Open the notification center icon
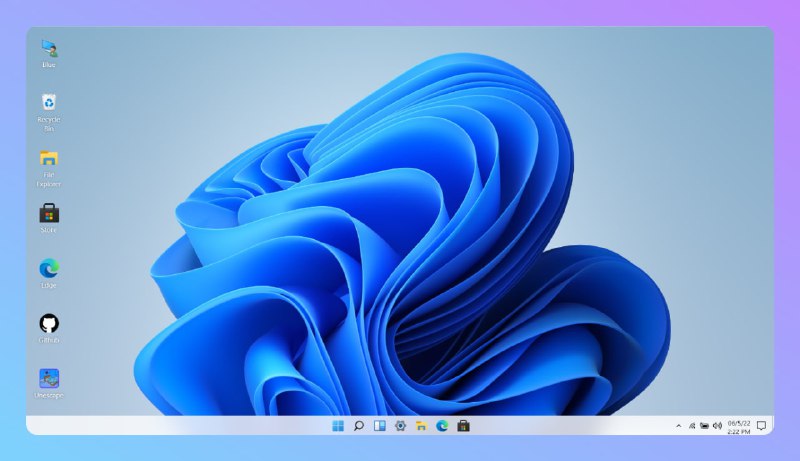The height and width of the screenshot is (461, 800). click(x=761, y=426)
